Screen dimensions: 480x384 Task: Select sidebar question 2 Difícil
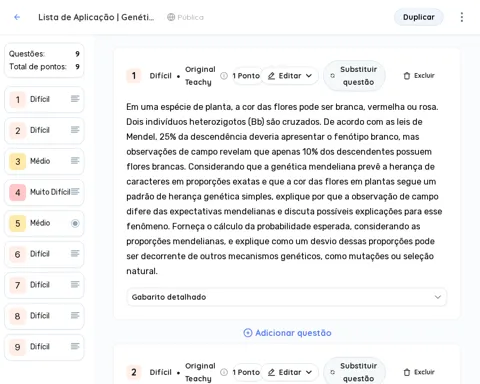[x=44, y=130]
